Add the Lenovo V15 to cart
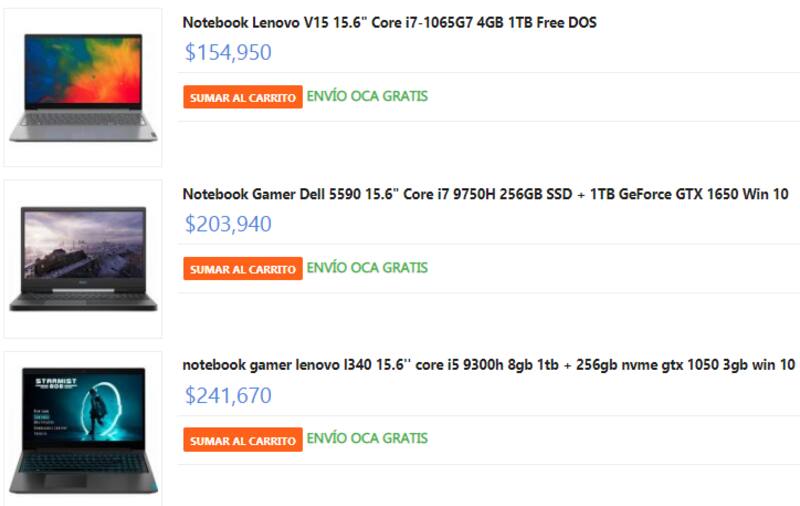Viewport: 800px width, 506px height. pyautogui.click(x=243, y=97)
